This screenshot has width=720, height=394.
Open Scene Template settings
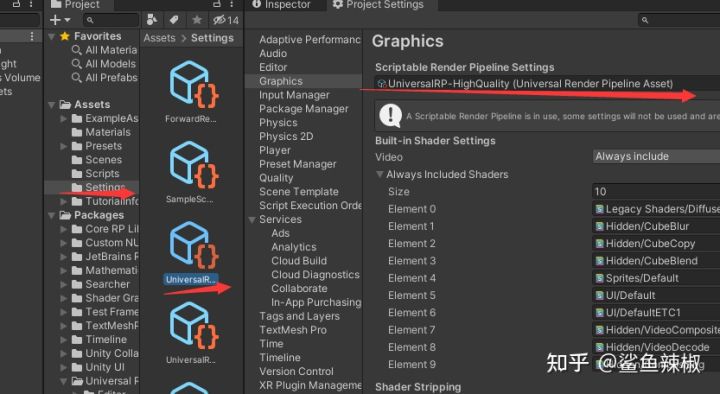tap(298, 191)
